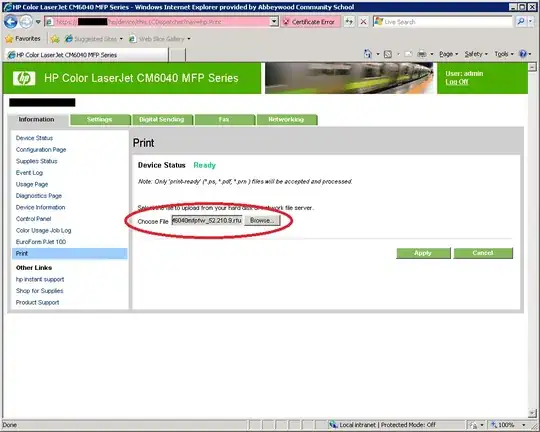Open the Web Slice Gallery link
This screenshot has height=432, width=540.
(x=160, y=39)
